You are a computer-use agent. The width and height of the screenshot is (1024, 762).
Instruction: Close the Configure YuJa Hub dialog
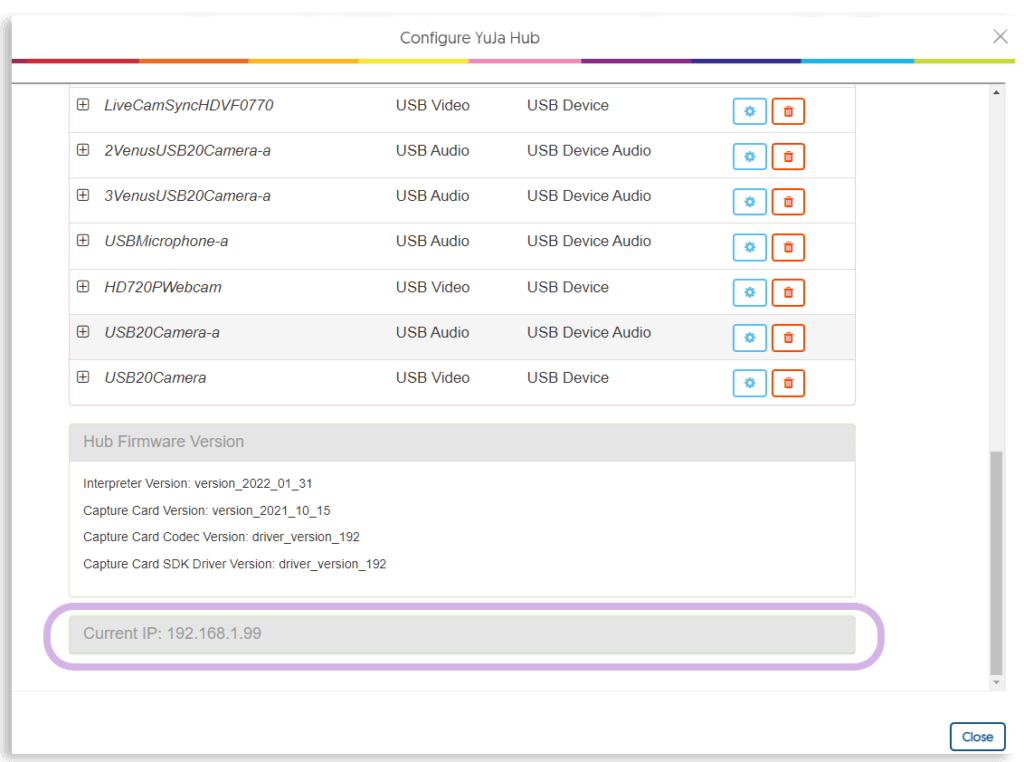click(977, 736)
